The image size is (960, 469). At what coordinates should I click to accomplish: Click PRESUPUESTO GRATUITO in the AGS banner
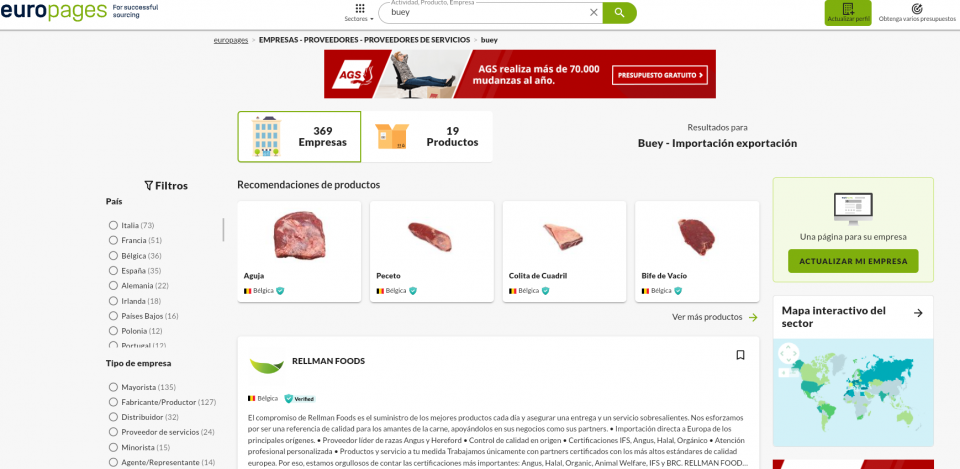[659, 75]
